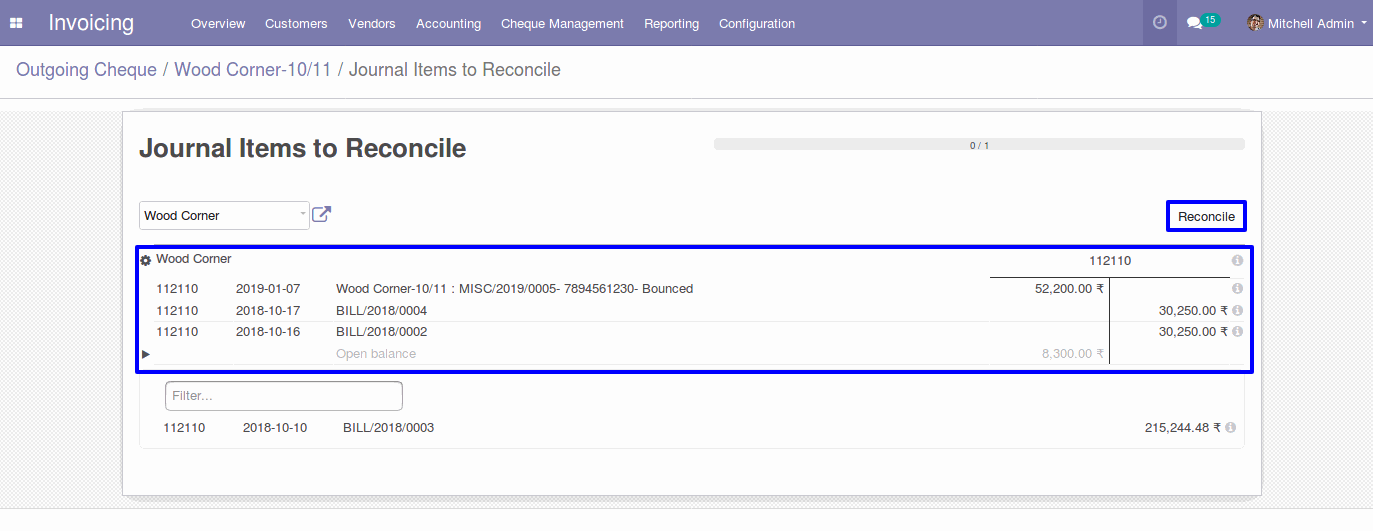Go to Outgoing Cheque breadcrumb

point(86,70)
